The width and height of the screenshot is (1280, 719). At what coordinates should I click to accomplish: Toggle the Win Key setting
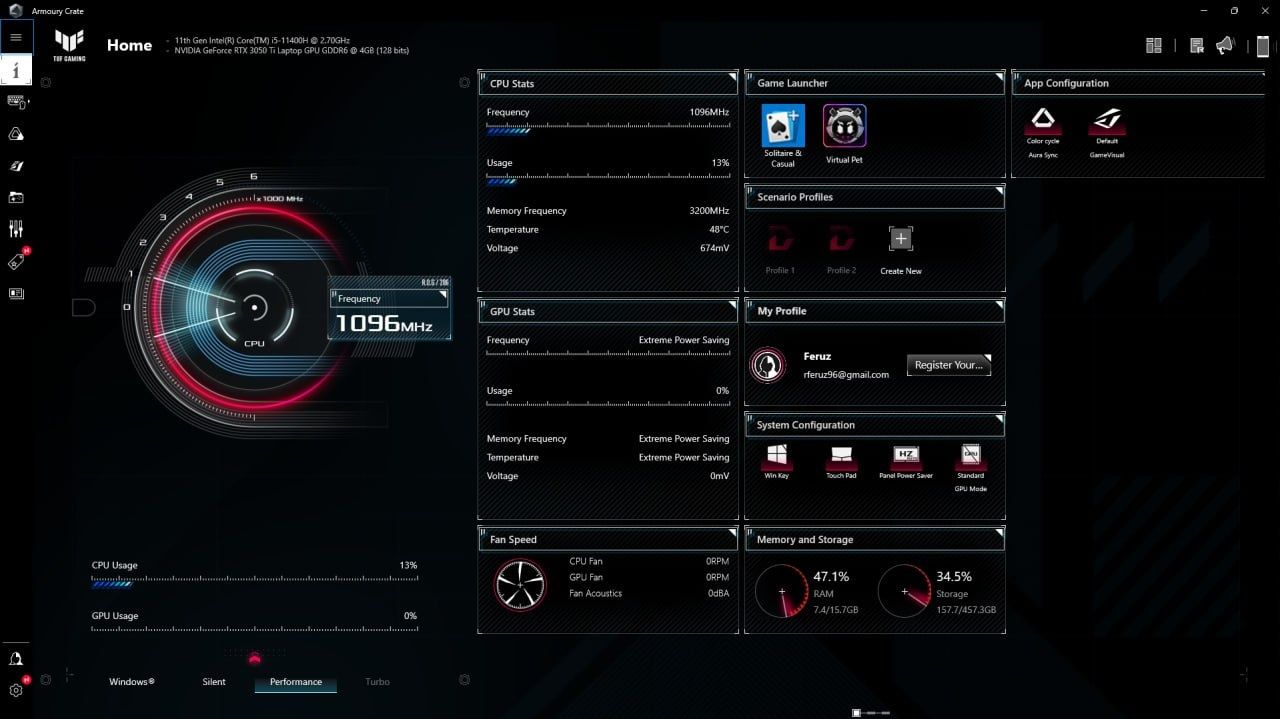(x=777, y=456)
